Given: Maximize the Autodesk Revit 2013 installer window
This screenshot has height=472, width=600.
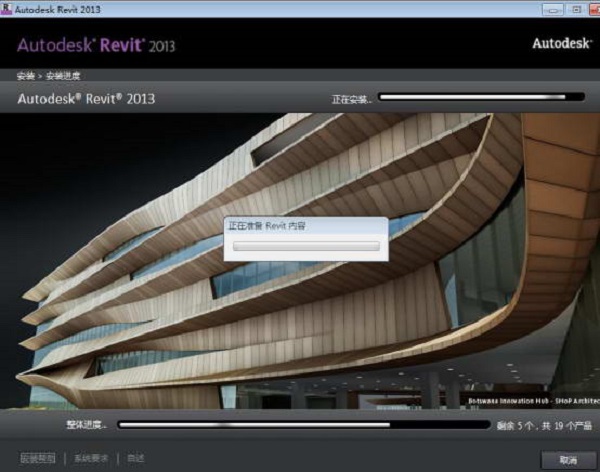Looking at the screenshot, I should click(576, 10).
